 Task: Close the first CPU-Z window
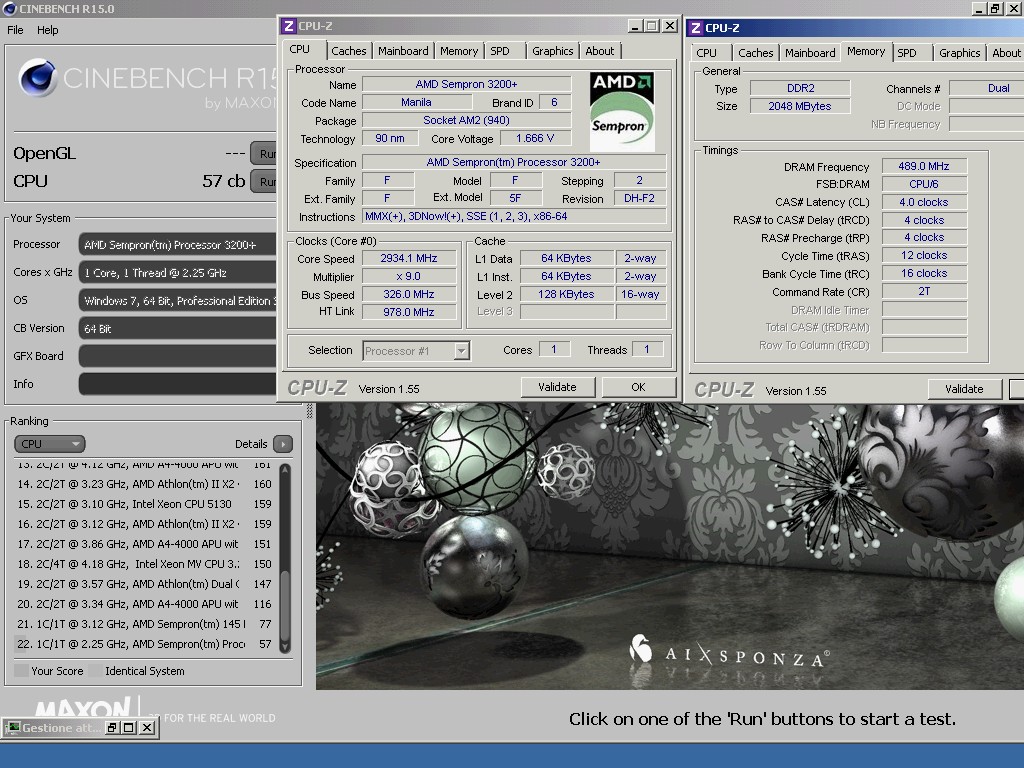(669, 26)
